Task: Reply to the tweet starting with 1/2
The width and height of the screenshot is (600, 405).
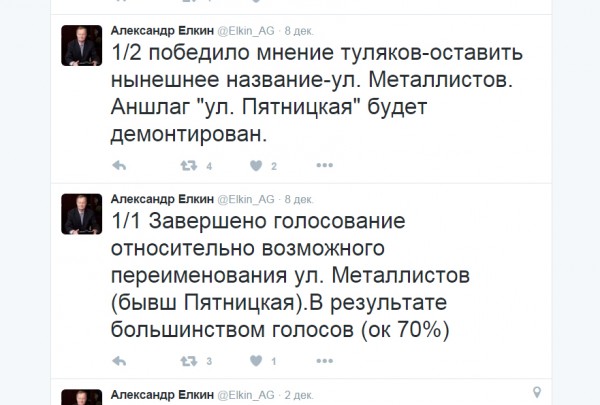Action: 119,165
